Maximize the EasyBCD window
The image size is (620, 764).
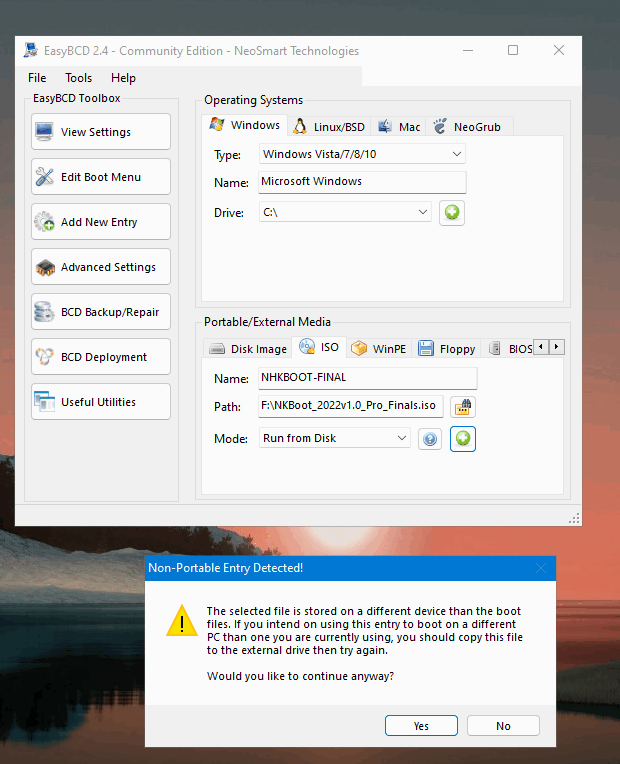click(513, 50)
